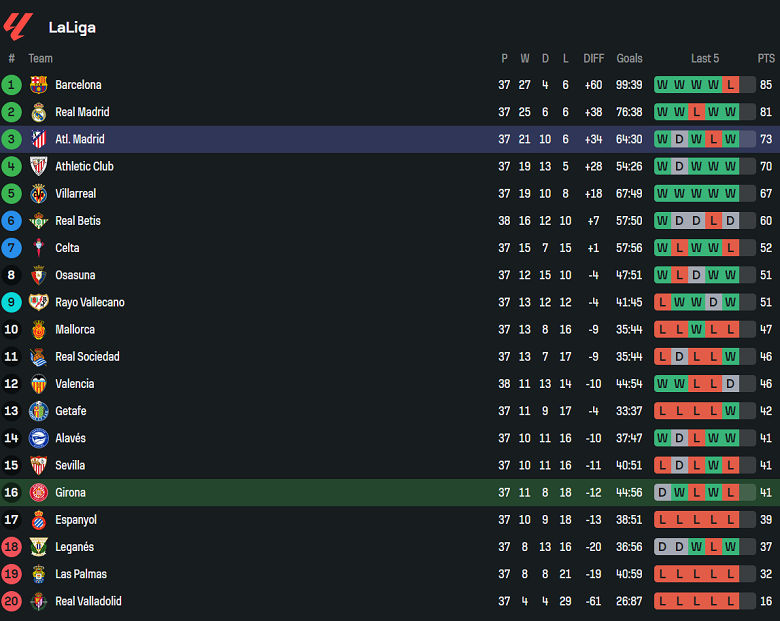Viewport: 780px width, 621px height.
Task: Click the Girona club crest
Action: [39, 492]
